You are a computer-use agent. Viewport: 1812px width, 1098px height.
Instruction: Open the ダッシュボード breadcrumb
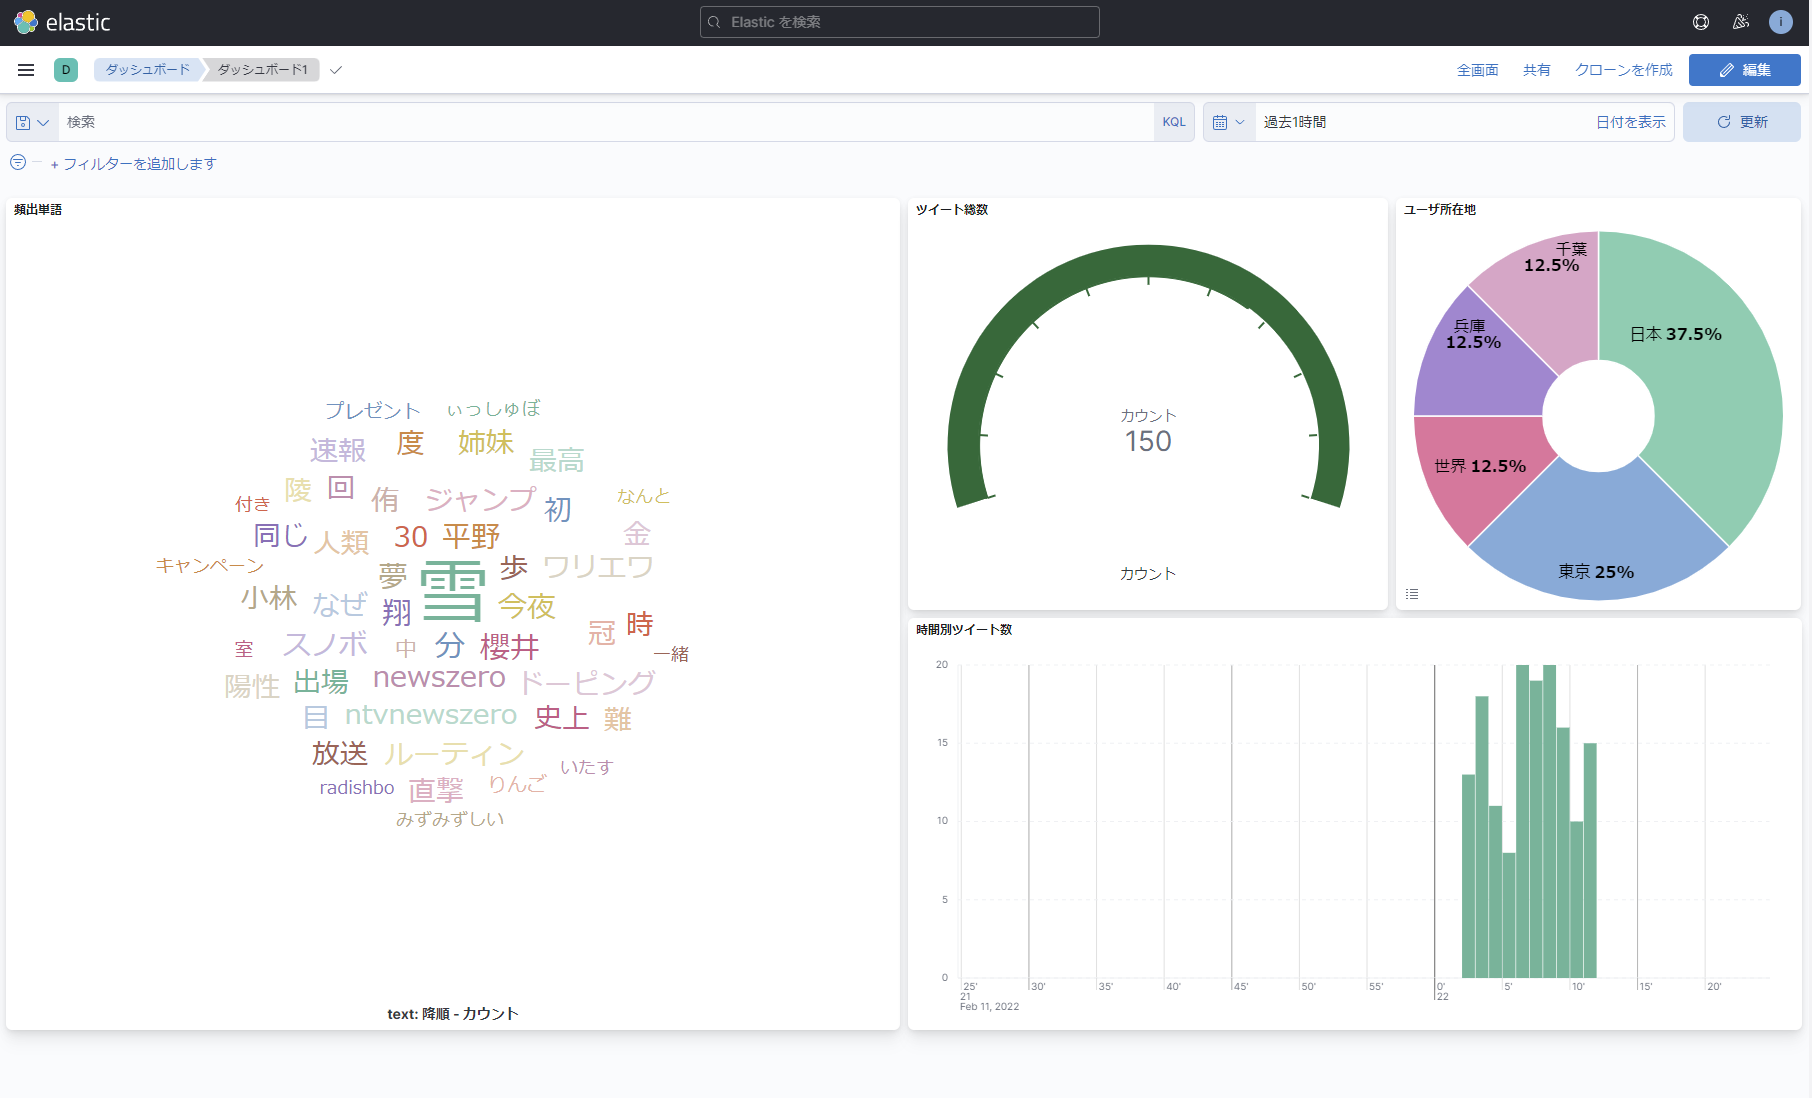pyautogui.click(x=148, y=70)
